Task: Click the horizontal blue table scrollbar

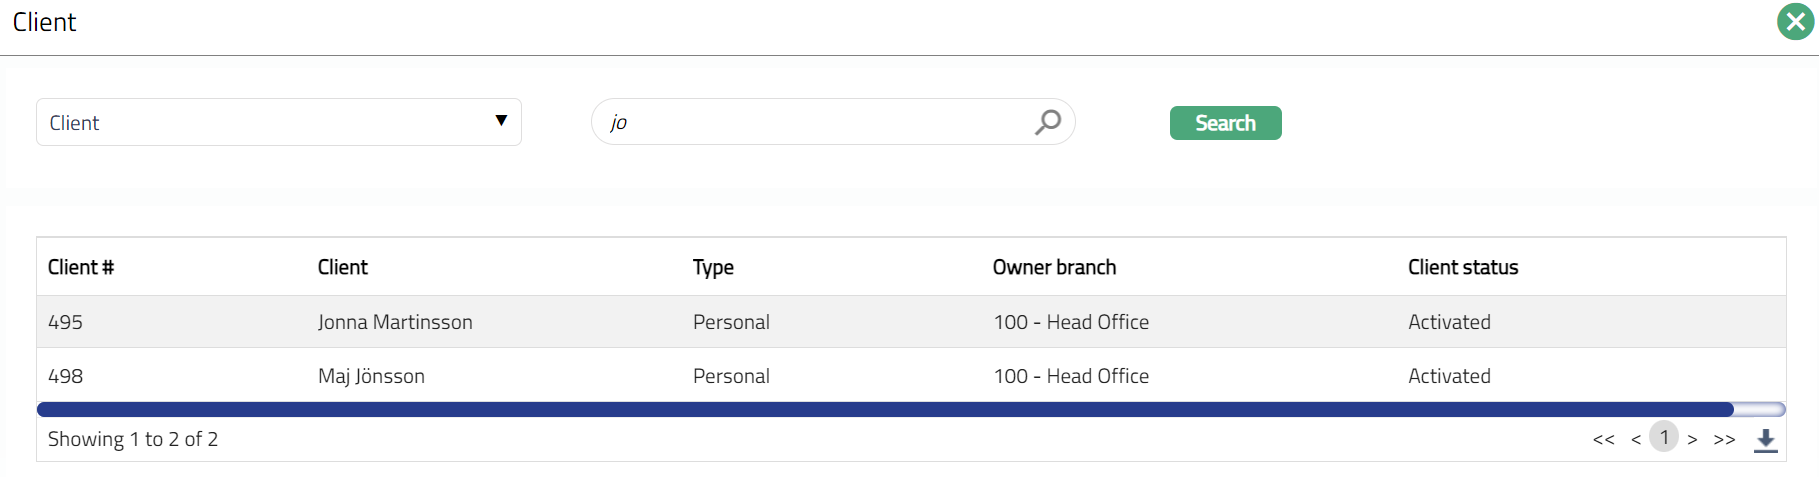Action: pyautogui.click(x=885, y=409)
